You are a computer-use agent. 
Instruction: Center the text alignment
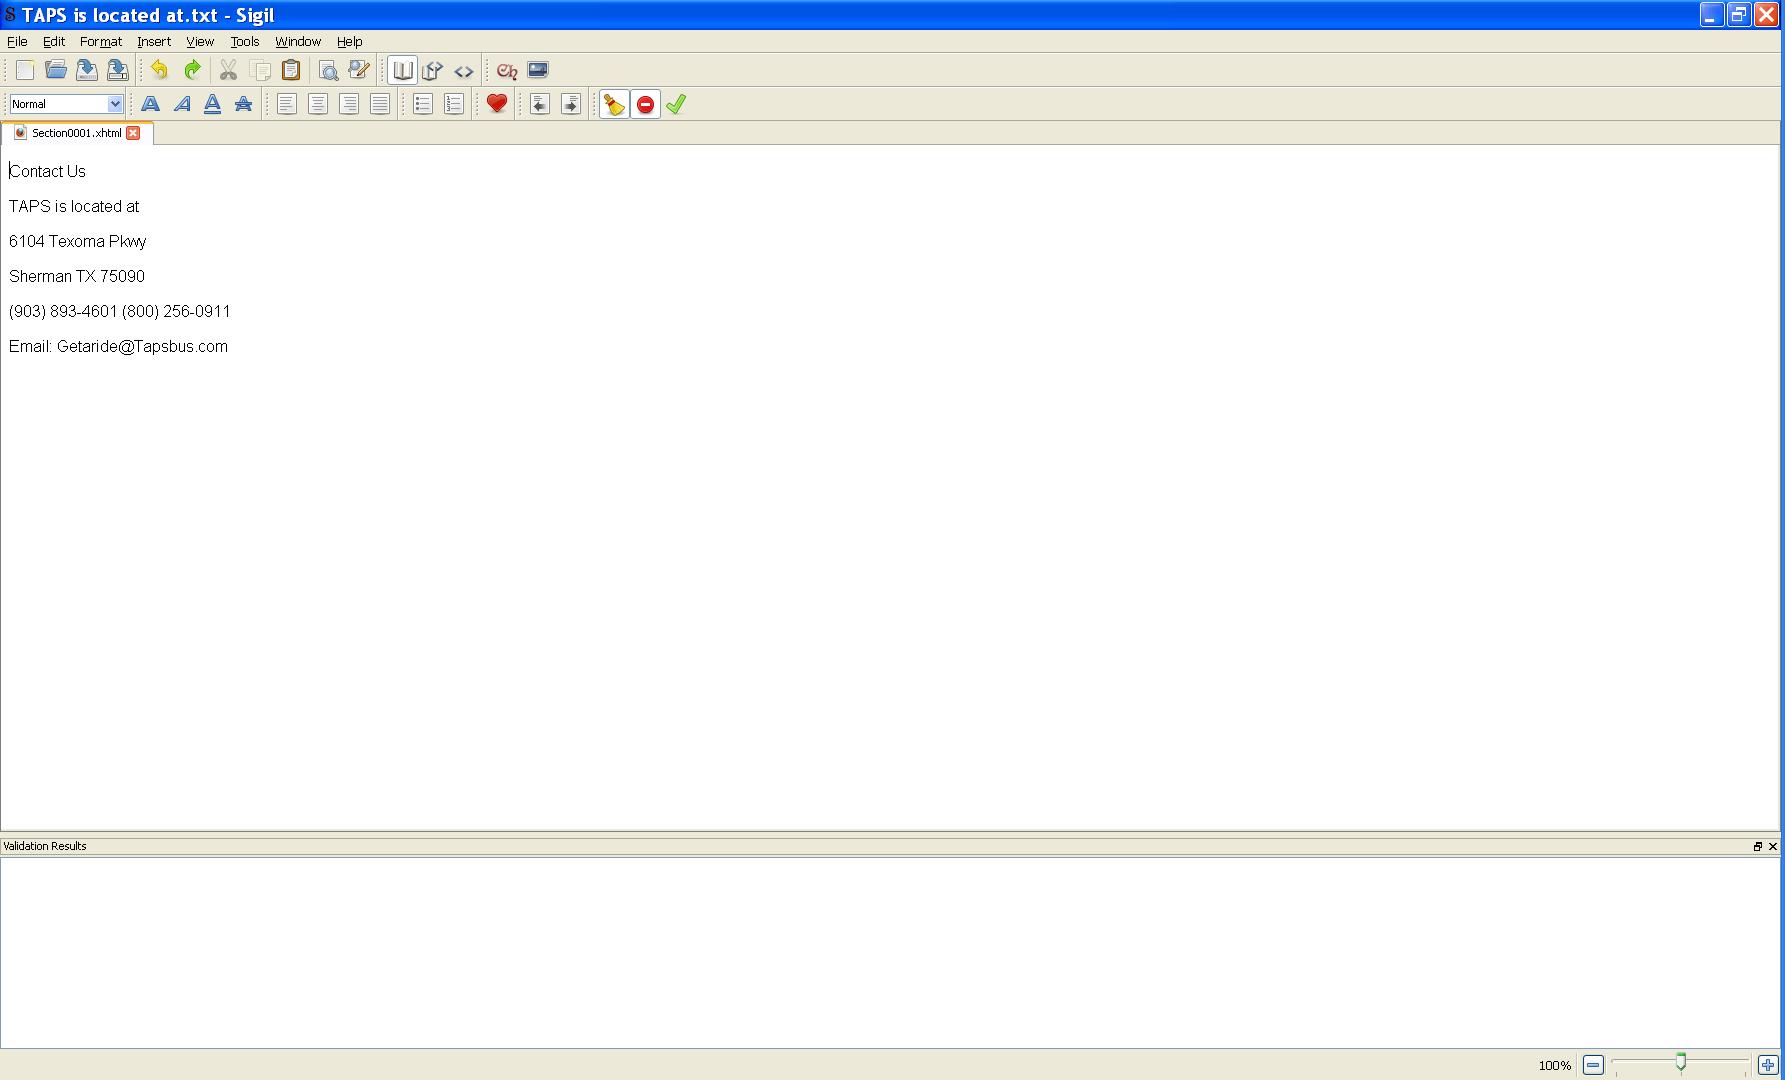(318, 104)
